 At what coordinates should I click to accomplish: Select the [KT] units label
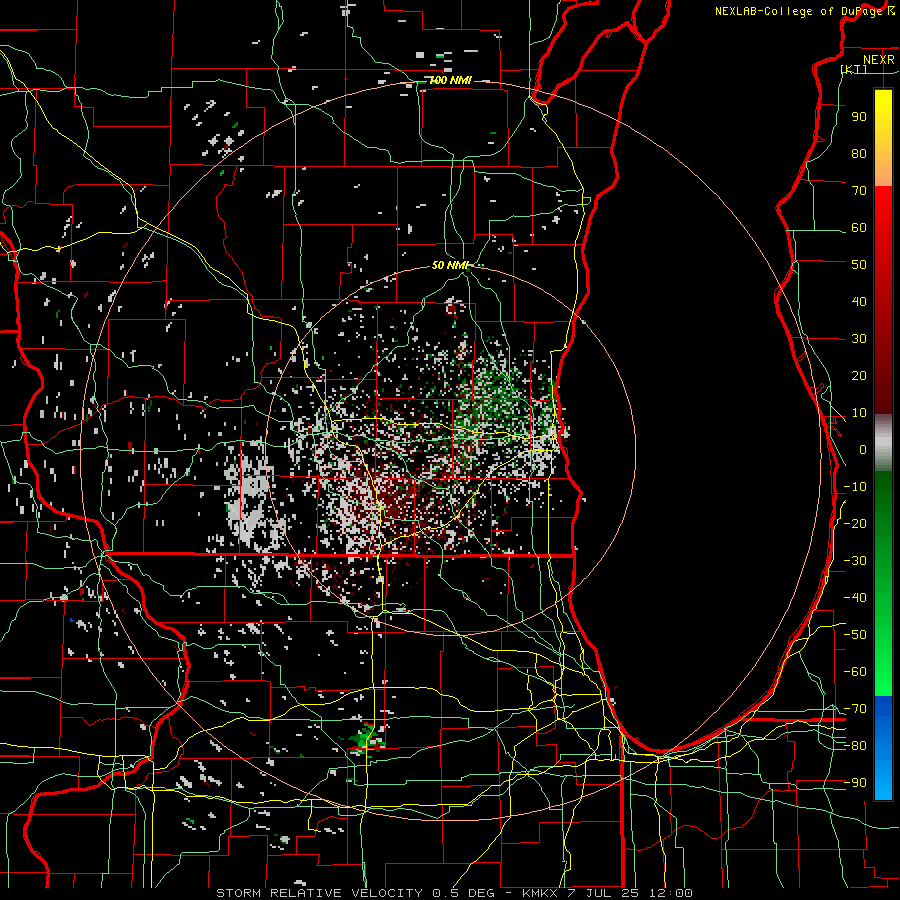[854, 69]
